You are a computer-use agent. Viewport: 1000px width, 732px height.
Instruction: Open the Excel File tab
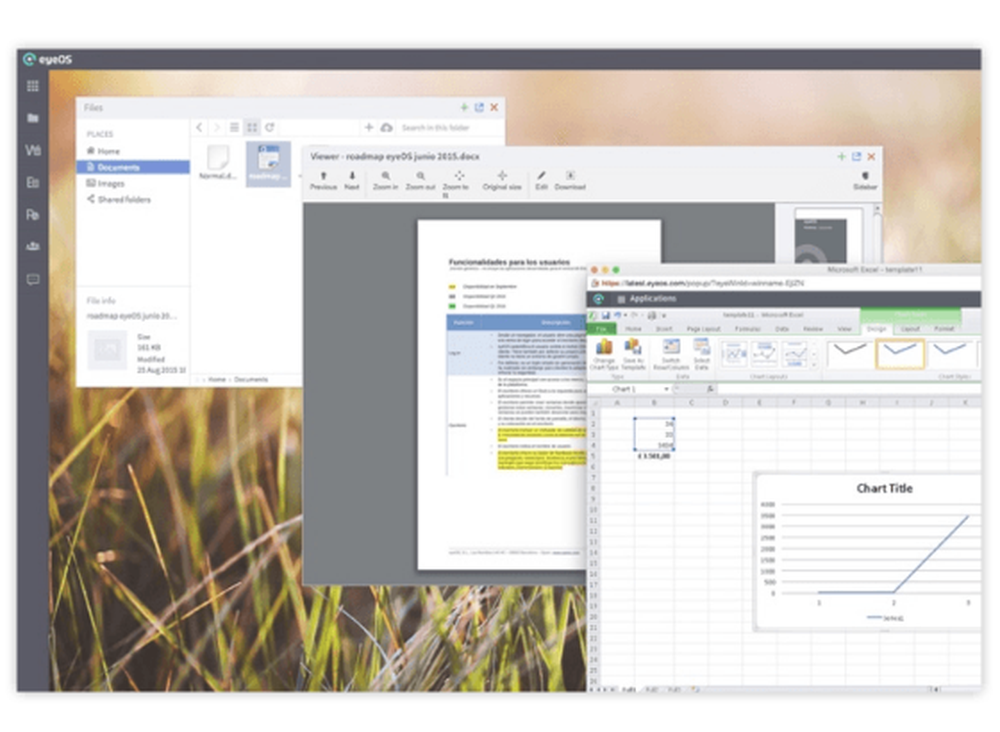pyautogui.click(x=601, y=328)
